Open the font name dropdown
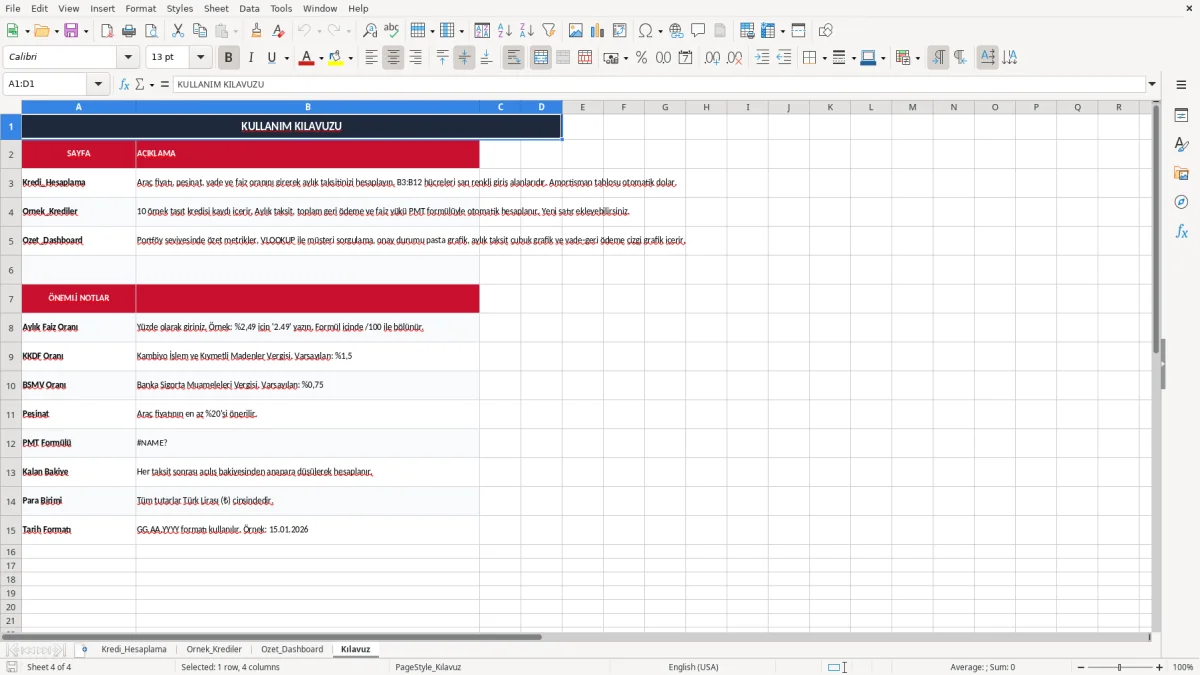Screen dimensions: 1200x675 pyautogui.click(x=127, y=58)
